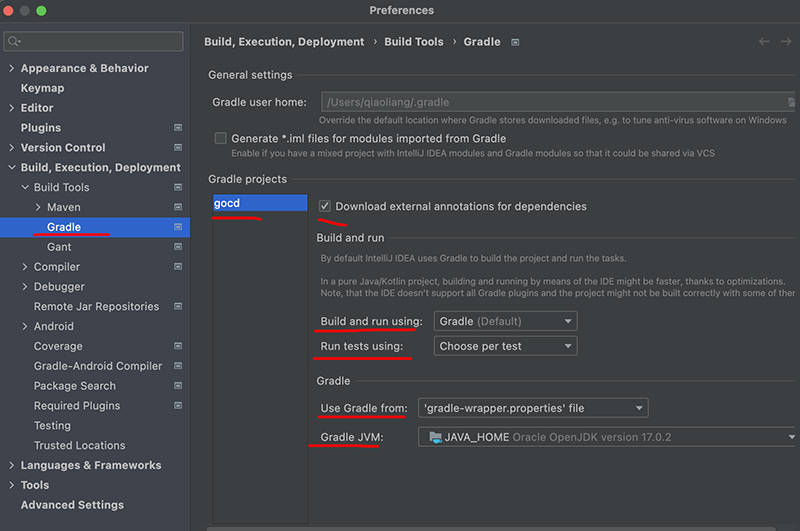Click the folder browse icon for Gradle user home
800x531 pixels.
tap(791, 102)
